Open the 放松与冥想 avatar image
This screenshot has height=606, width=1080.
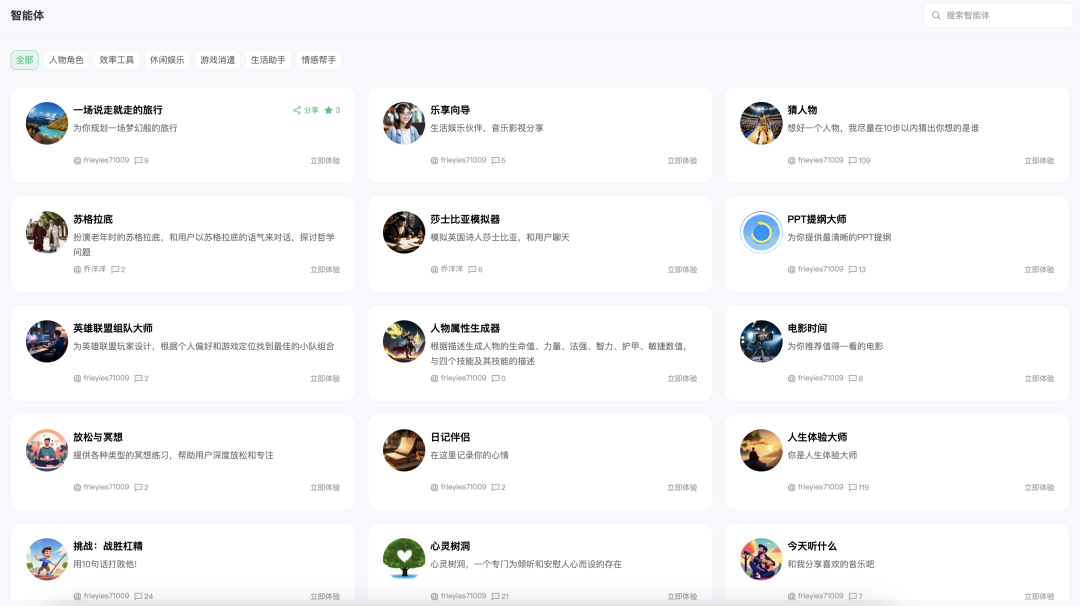(47, 450)
